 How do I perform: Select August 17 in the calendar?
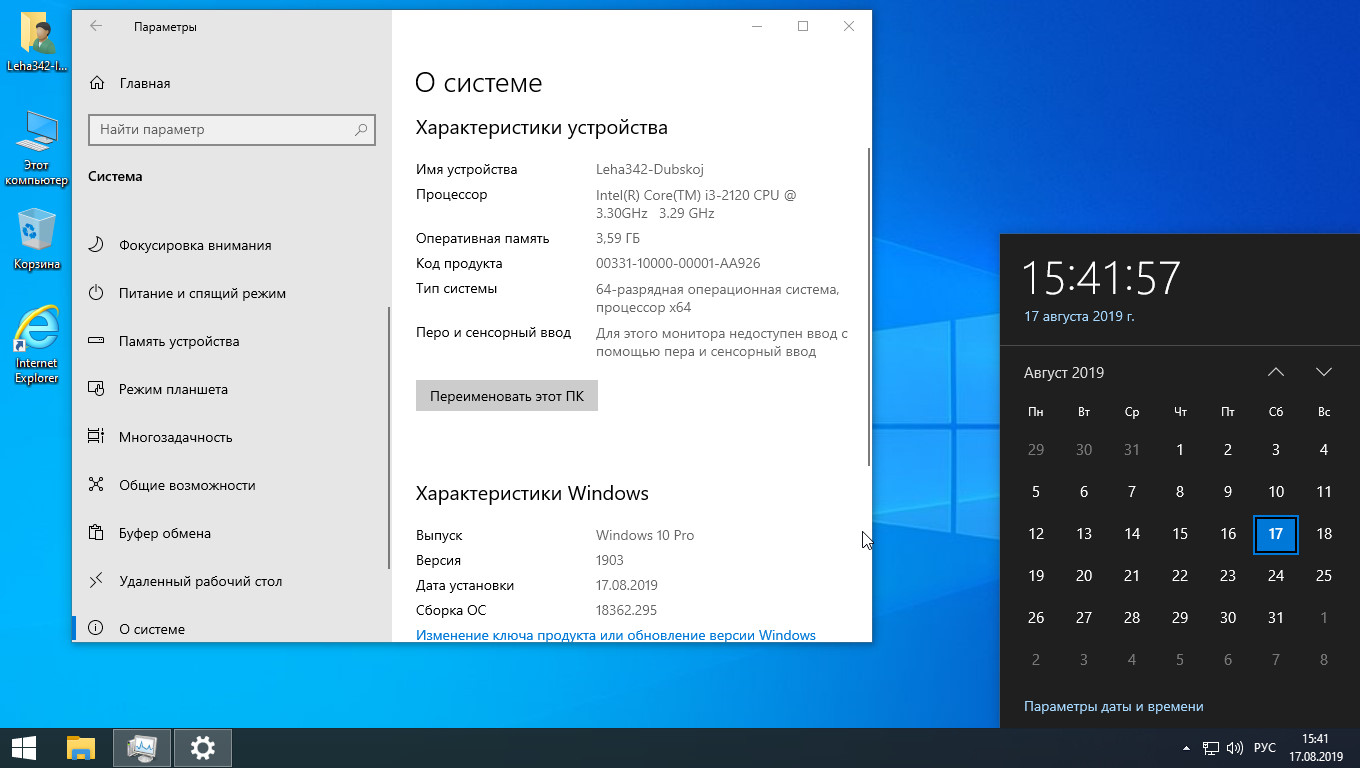tap(1276, 534)
